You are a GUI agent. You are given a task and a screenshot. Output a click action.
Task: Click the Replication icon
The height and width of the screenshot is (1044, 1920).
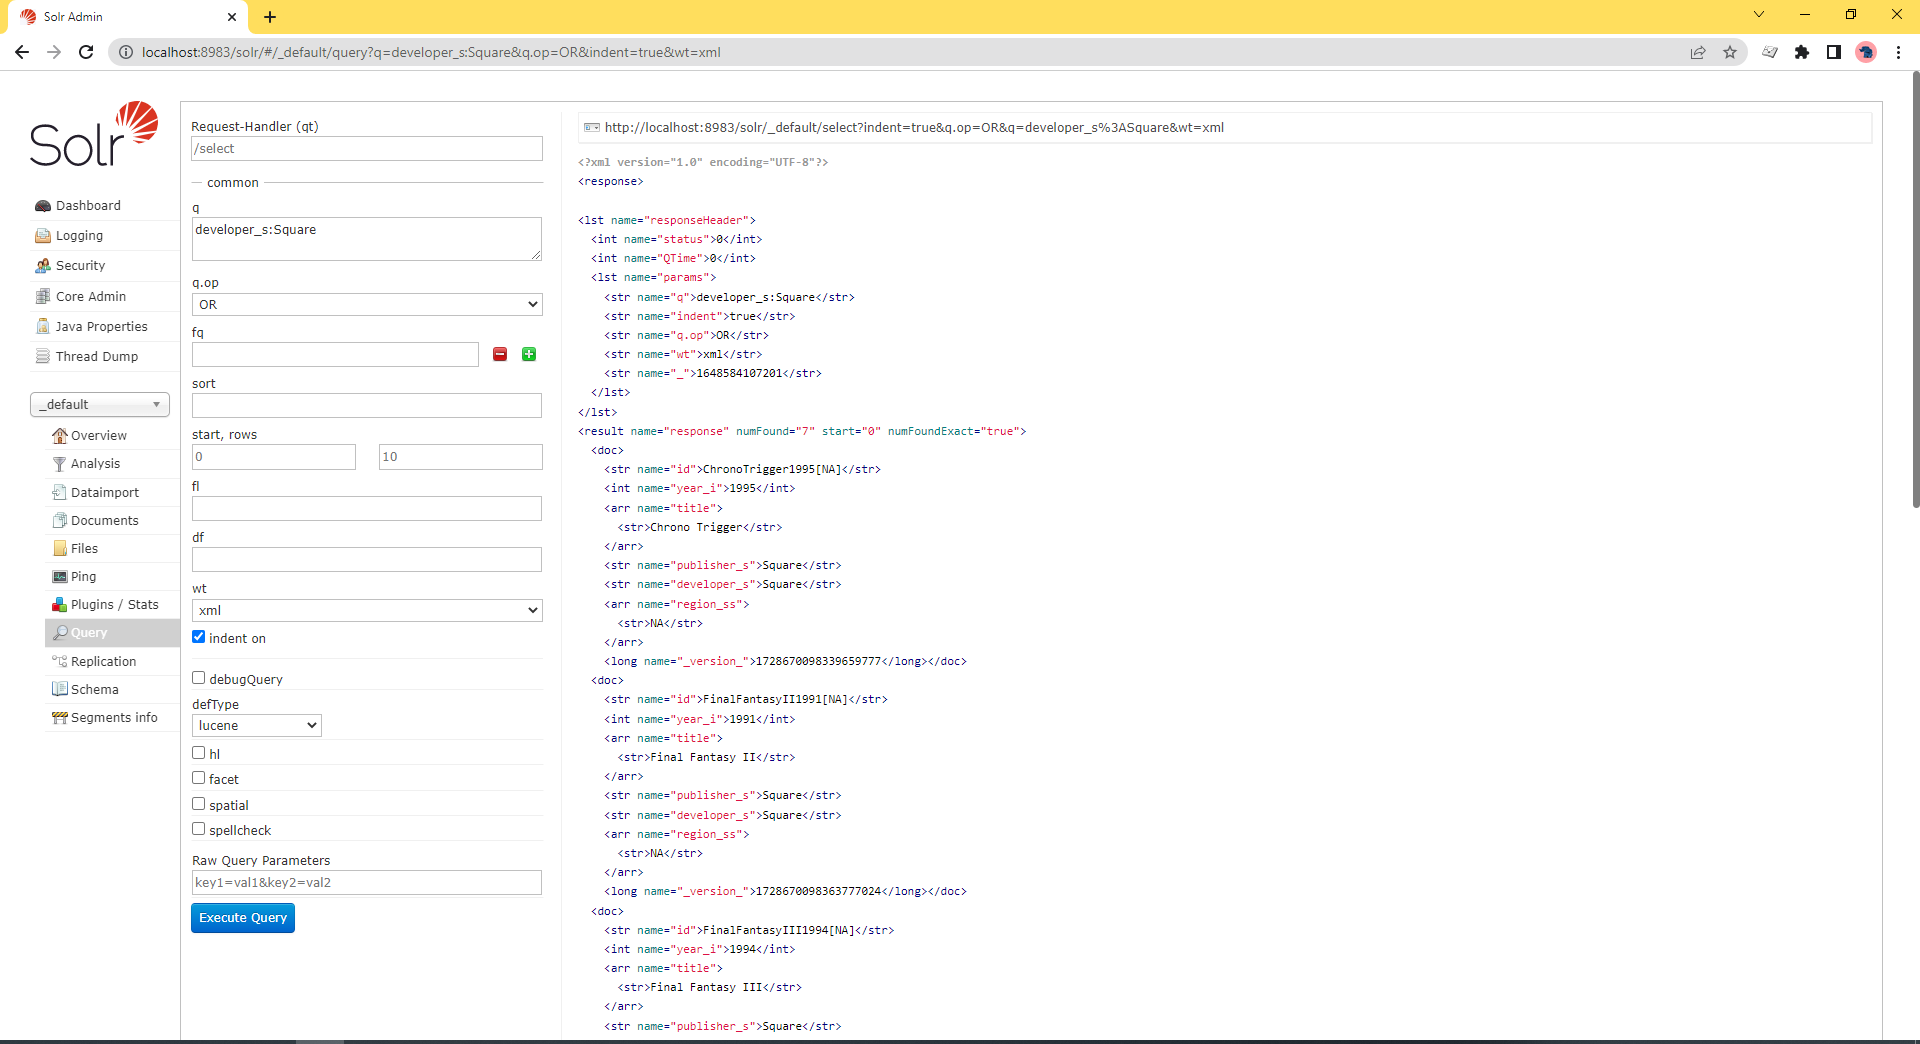tap(60, 662)
